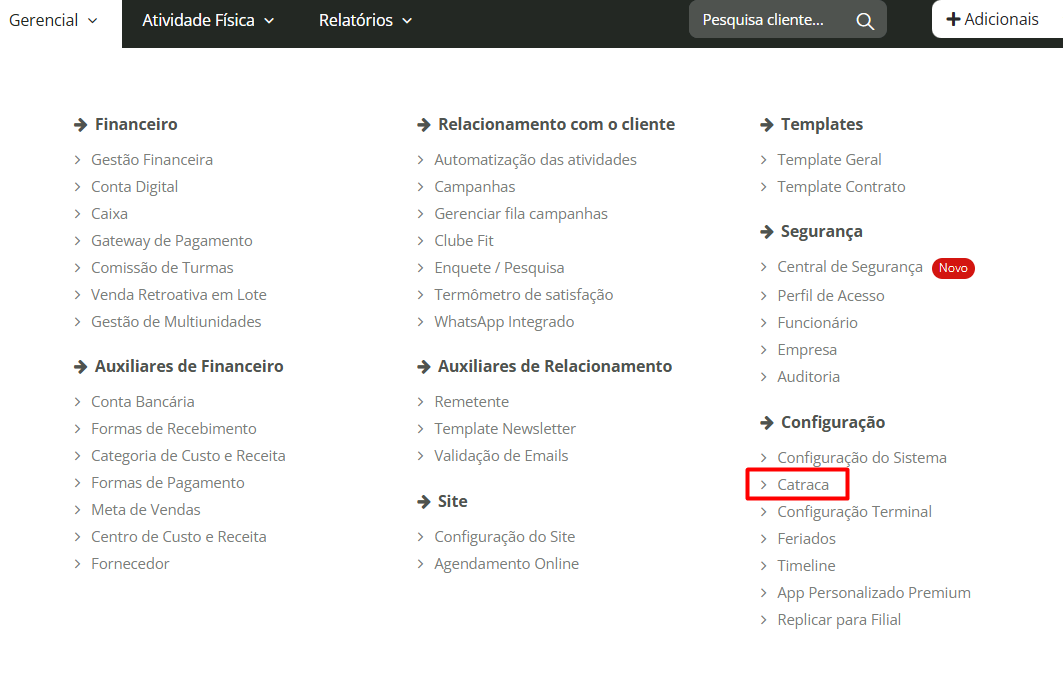Select Gateway de Pagamento
The width and height of the screenshot is (1063, 688).
coord(172,241)
